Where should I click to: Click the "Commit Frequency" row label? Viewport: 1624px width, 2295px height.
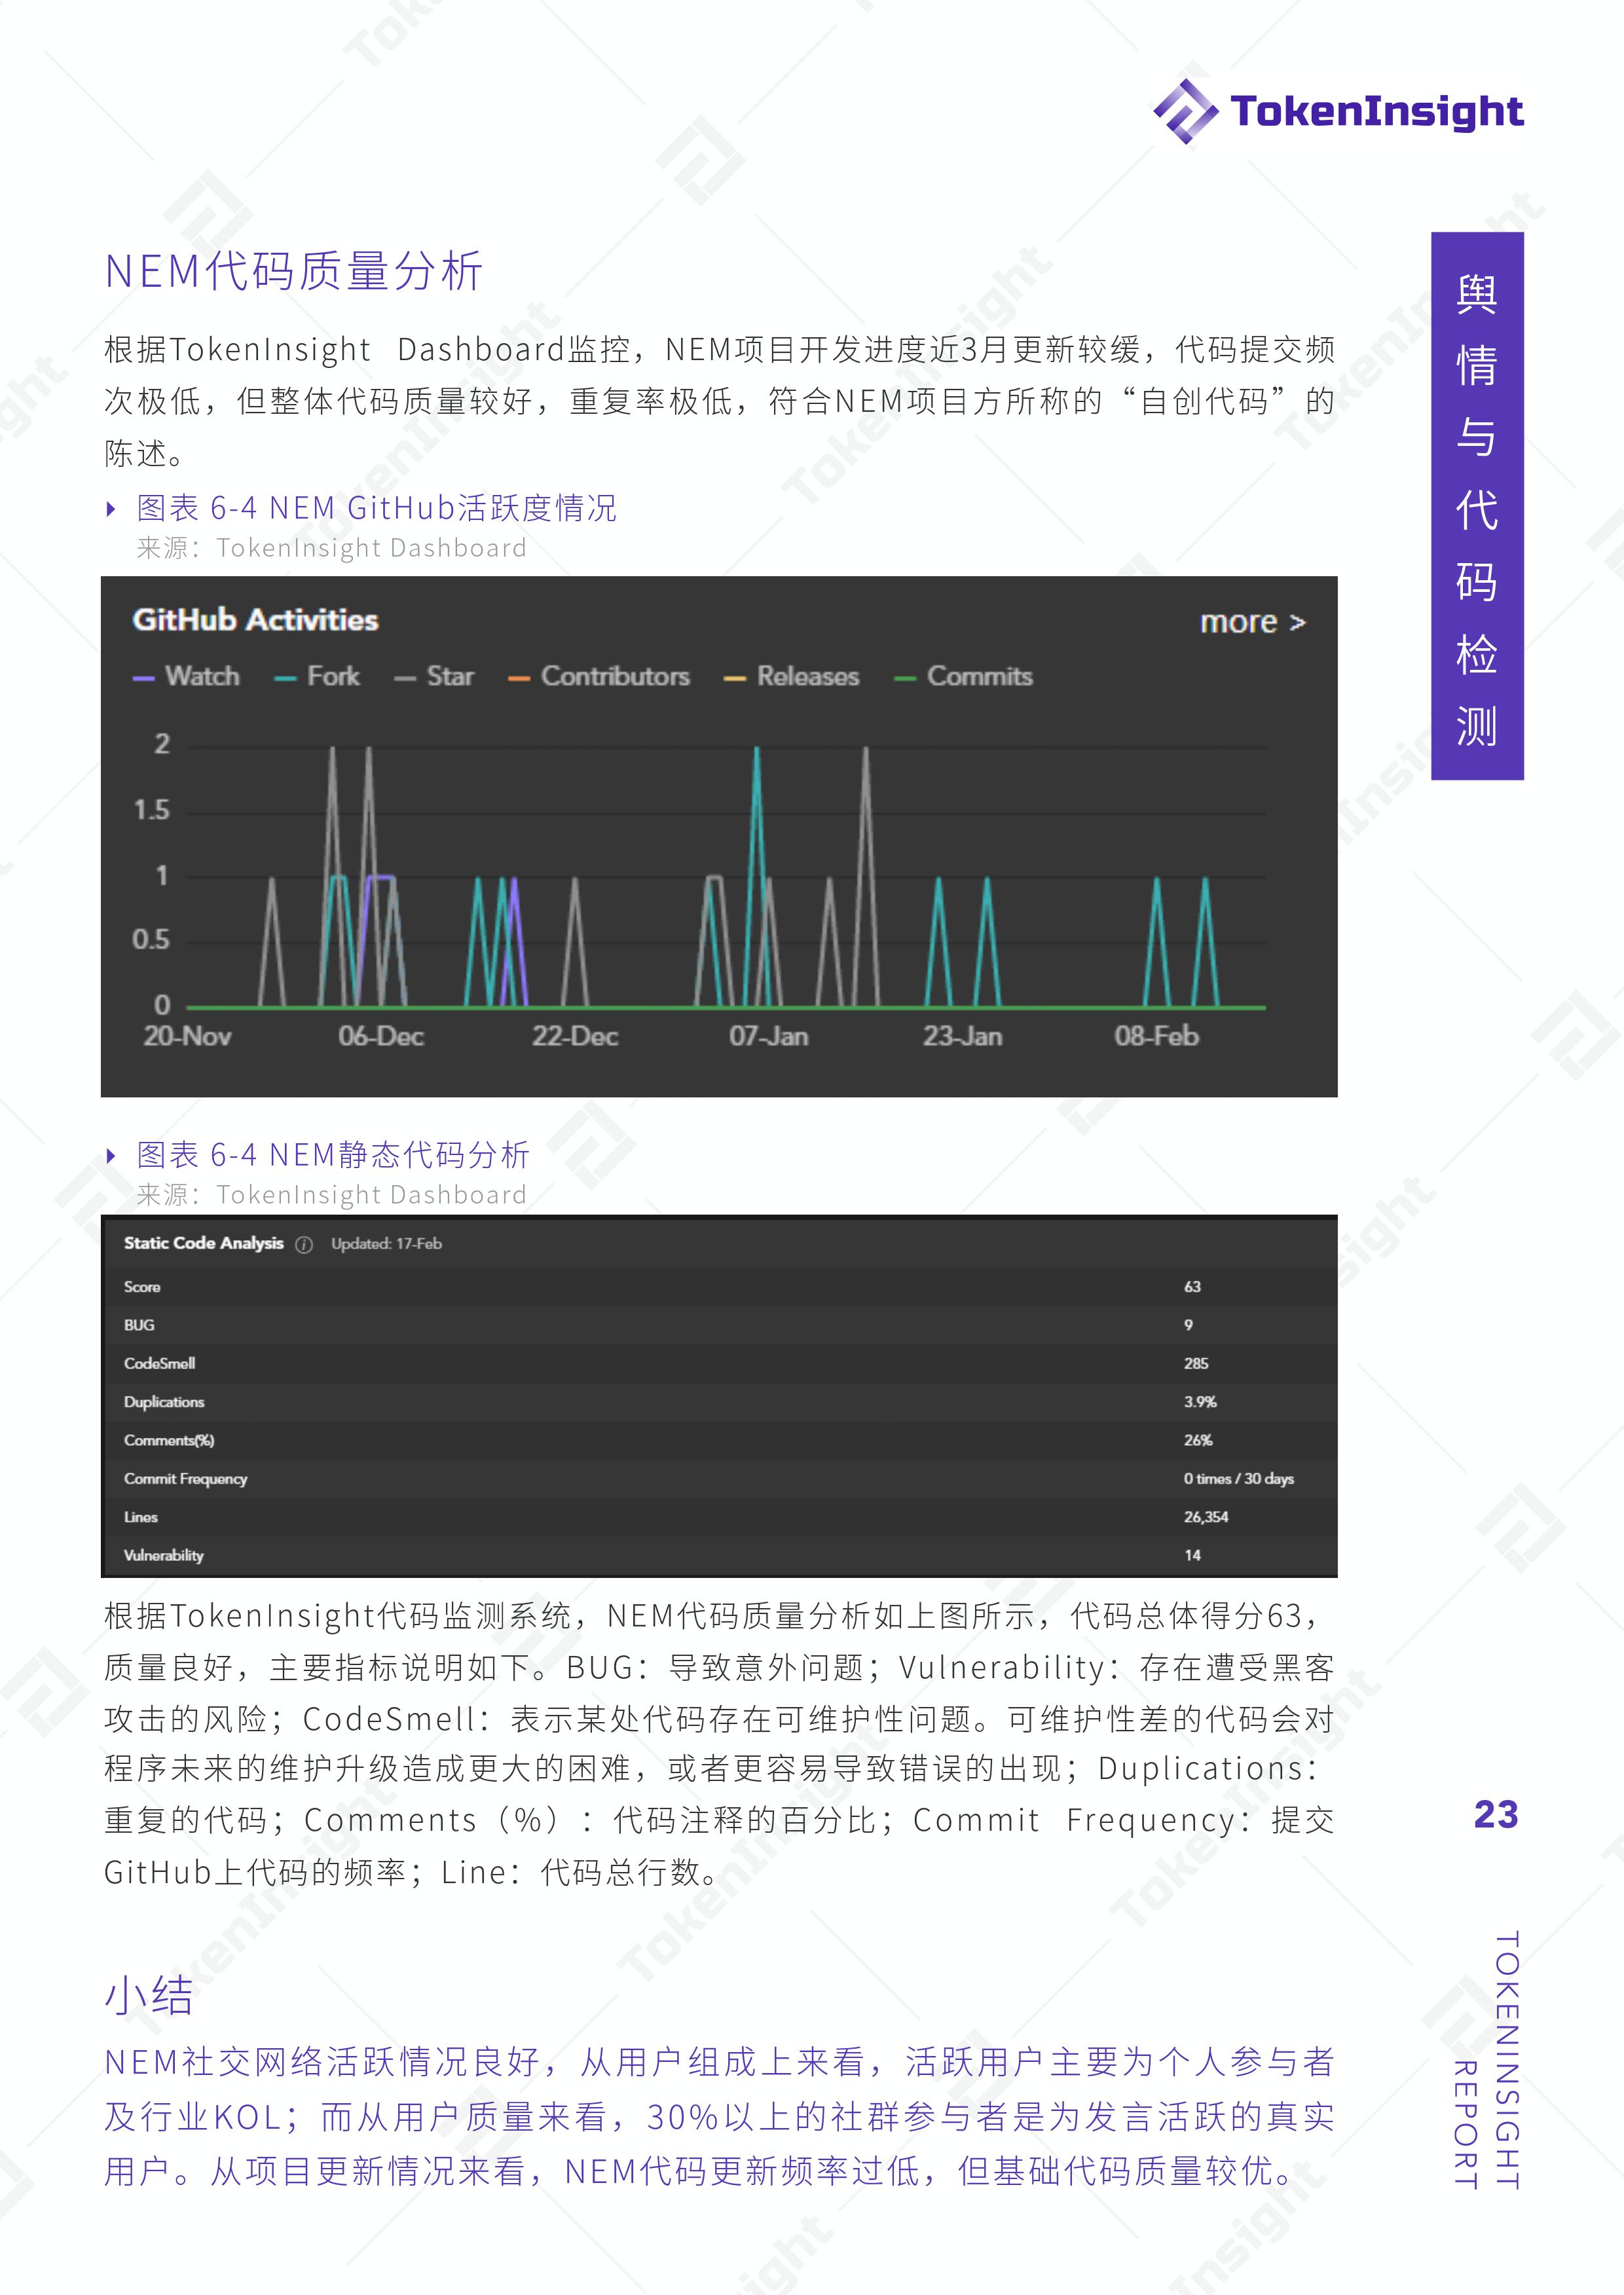pos(185,1479)
